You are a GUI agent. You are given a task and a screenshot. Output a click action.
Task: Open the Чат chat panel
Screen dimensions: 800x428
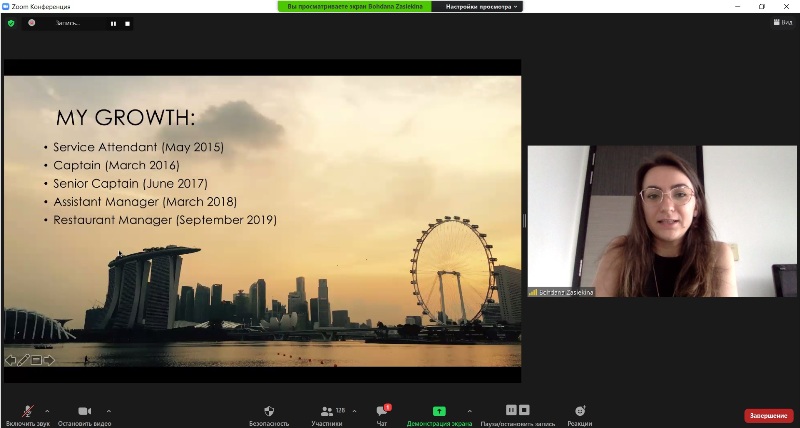pyautogui.click(x=382, y=415)
